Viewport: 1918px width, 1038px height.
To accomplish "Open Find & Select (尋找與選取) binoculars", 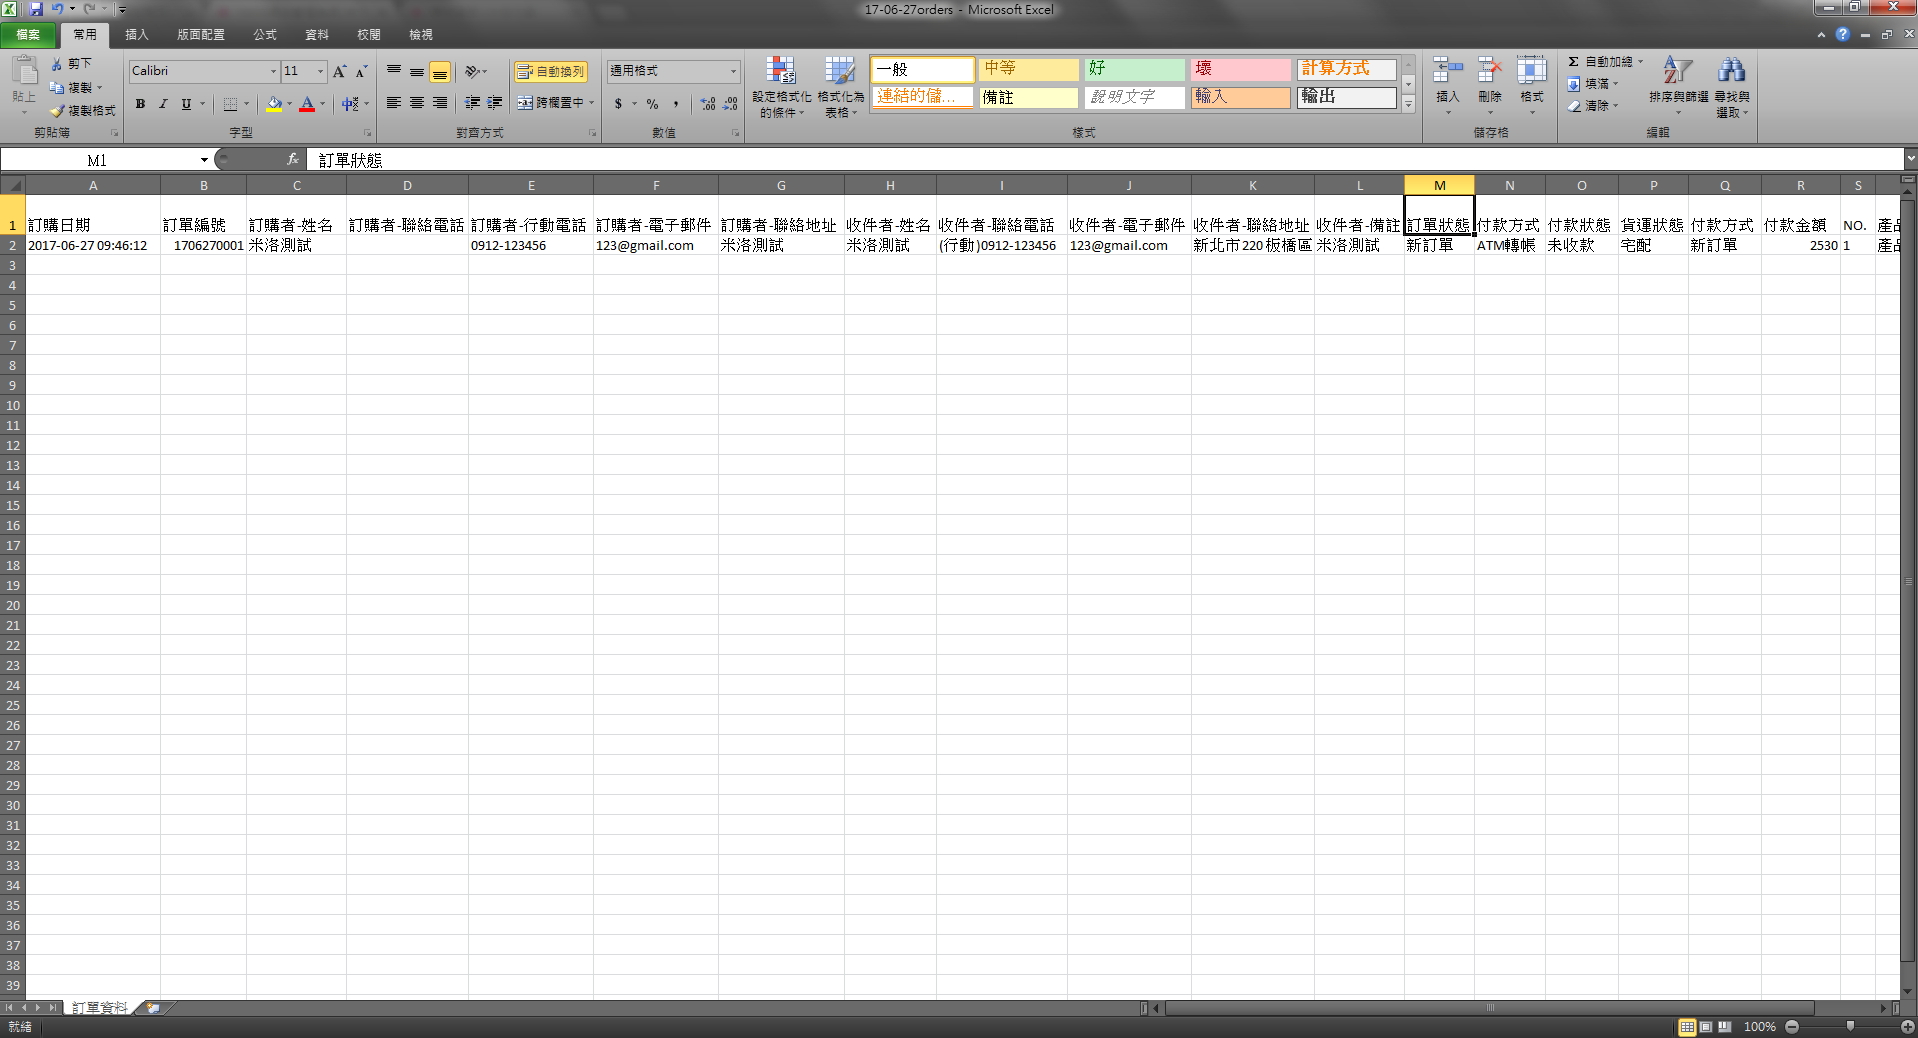I will click(1731, 81).
